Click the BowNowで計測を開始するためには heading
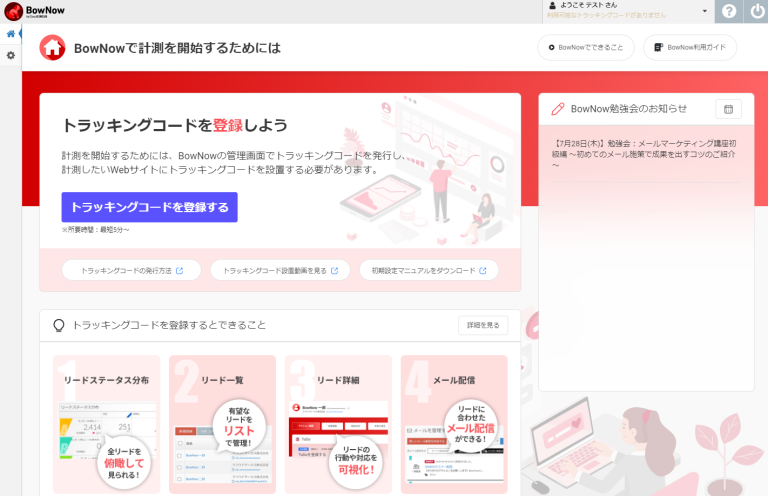This screenshot has width=768, height=496. coord(177,48)
